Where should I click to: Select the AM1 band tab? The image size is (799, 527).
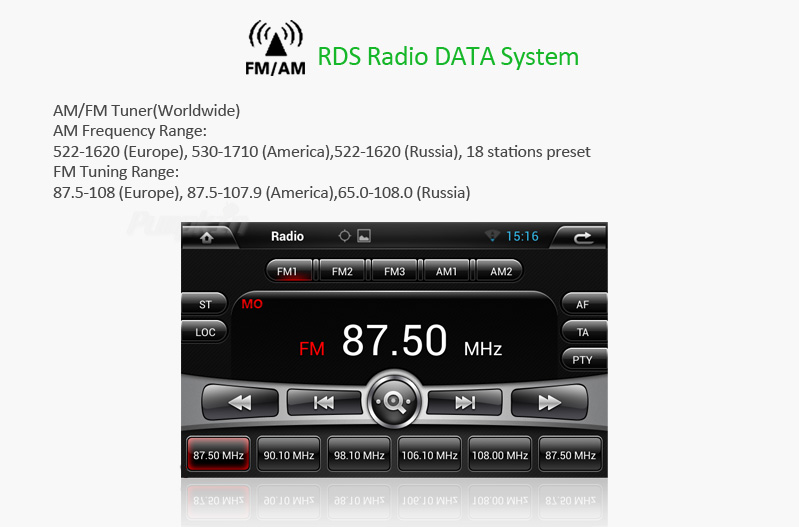447,271
